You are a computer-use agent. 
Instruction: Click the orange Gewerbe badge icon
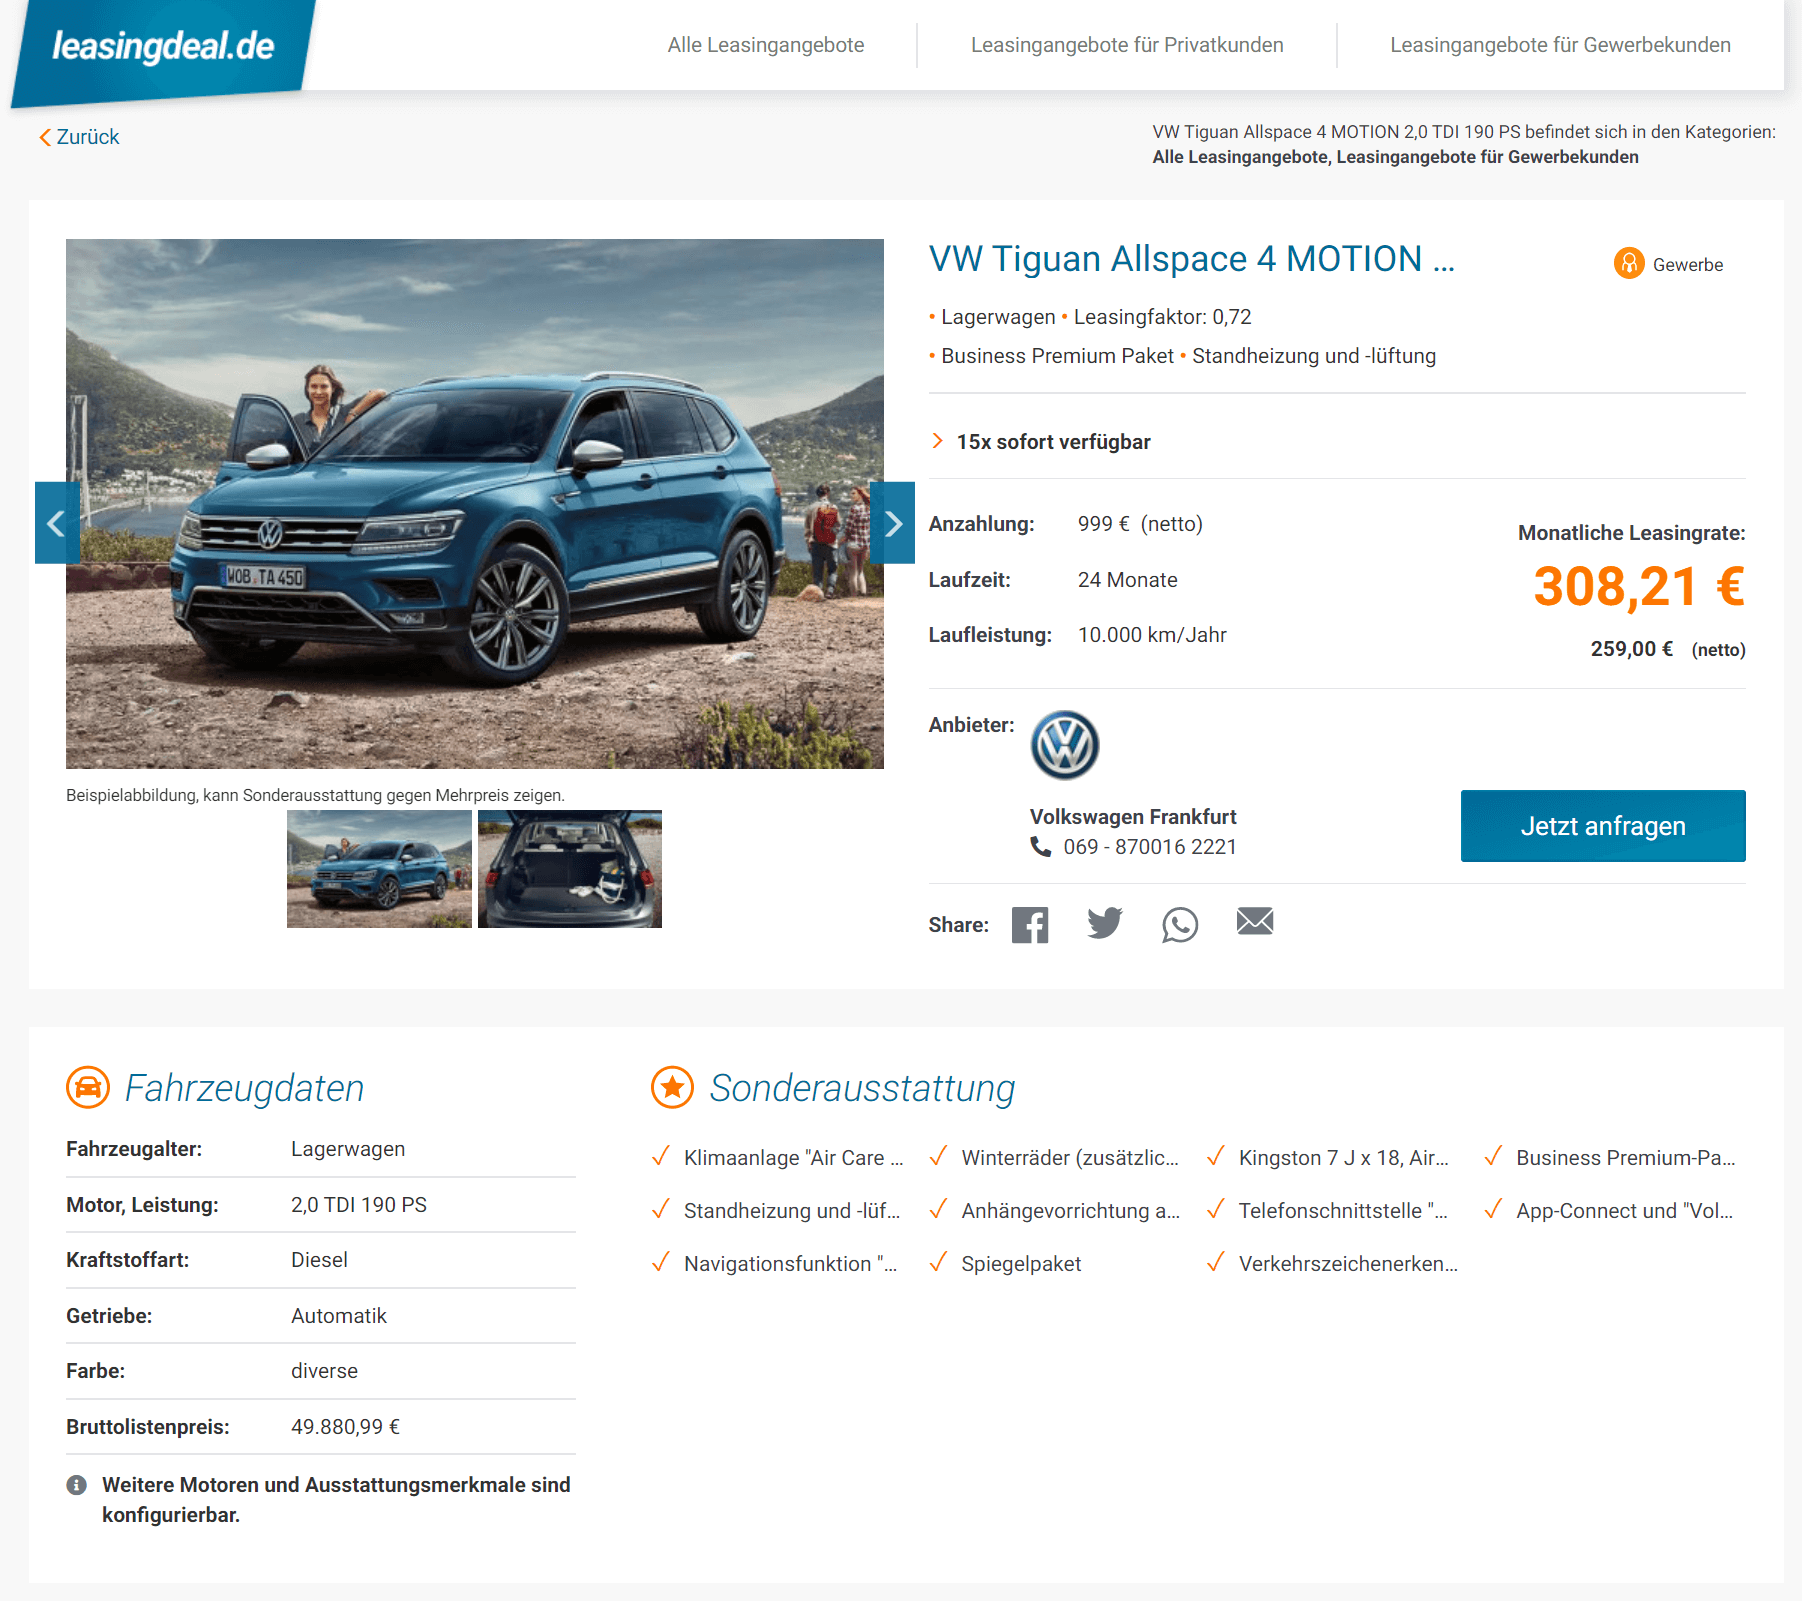[x=1629, y=263]
